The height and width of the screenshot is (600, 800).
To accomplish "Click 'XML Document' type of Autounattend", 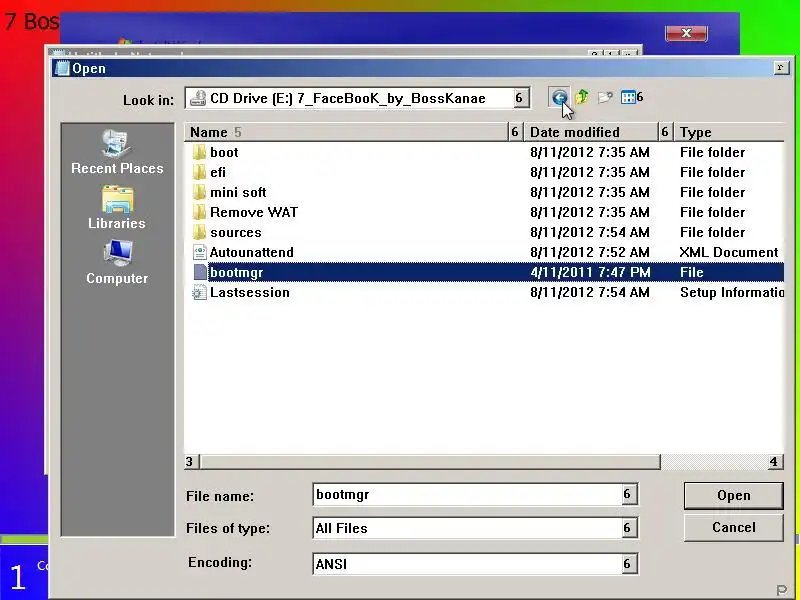I will (729, 252).
